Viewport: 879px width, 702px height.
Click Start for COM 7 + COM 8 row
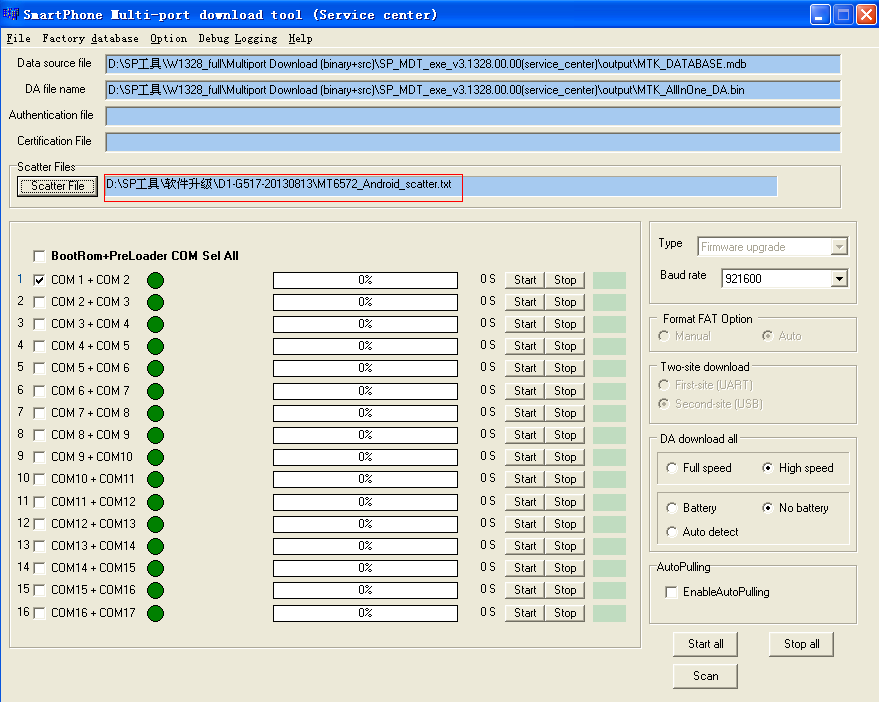[525, 413]
